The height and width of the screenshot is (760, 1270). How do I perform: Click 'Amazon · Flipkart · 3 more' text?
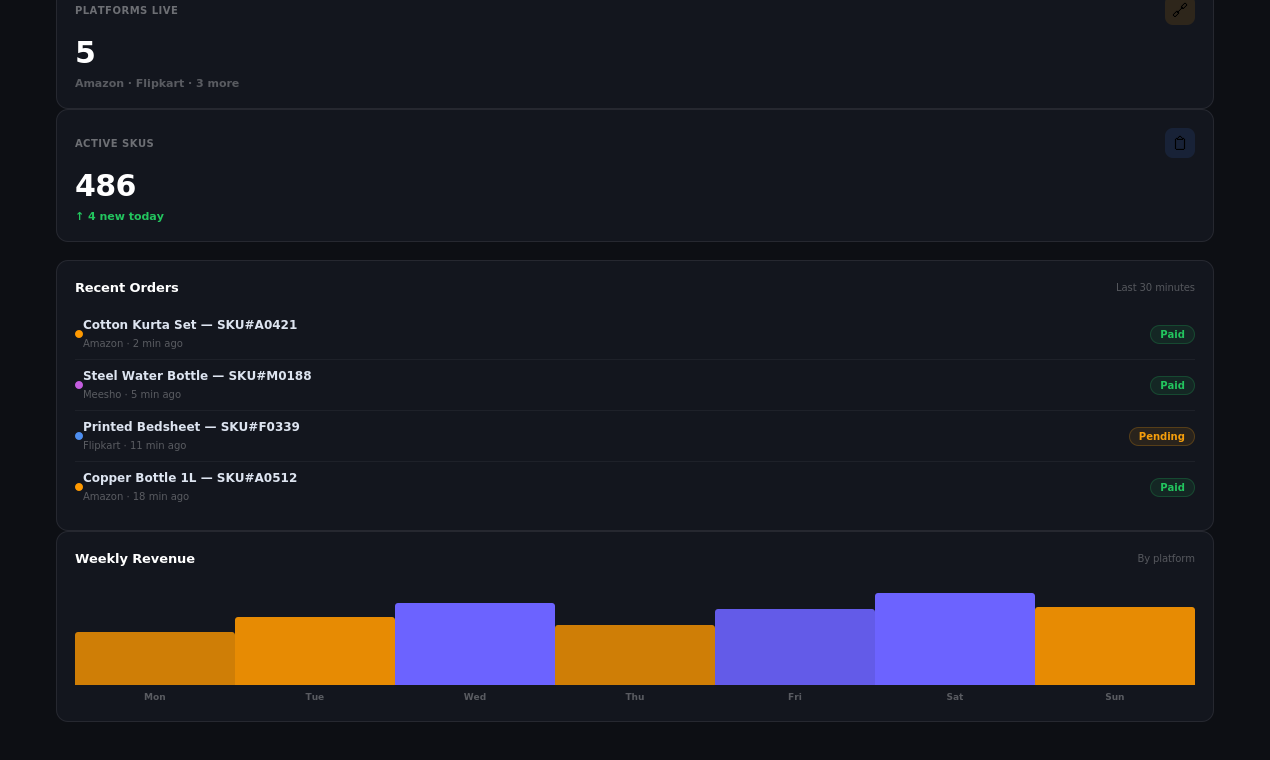157,83
